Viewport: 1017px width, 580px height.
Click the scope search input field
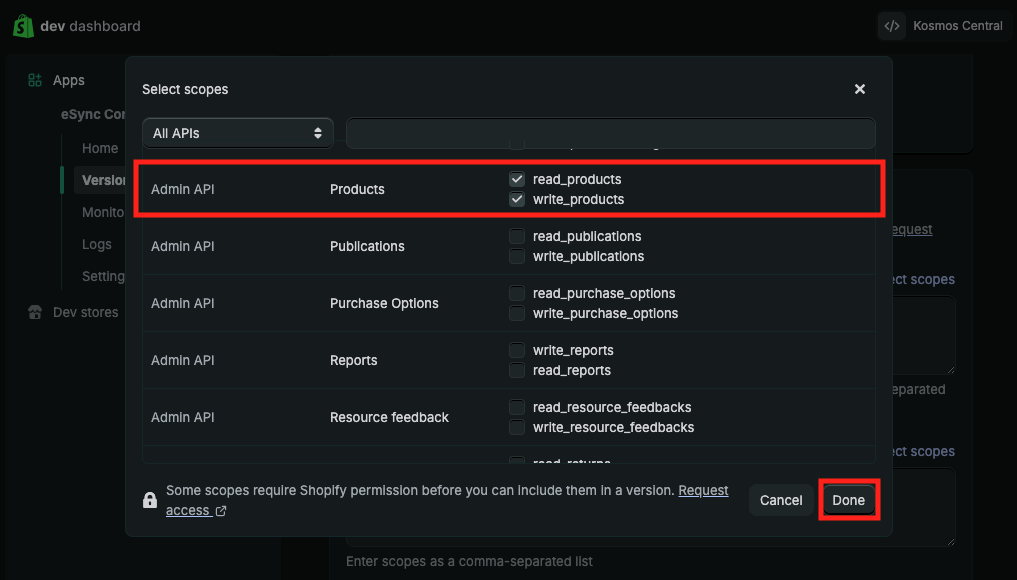[610, 133]
